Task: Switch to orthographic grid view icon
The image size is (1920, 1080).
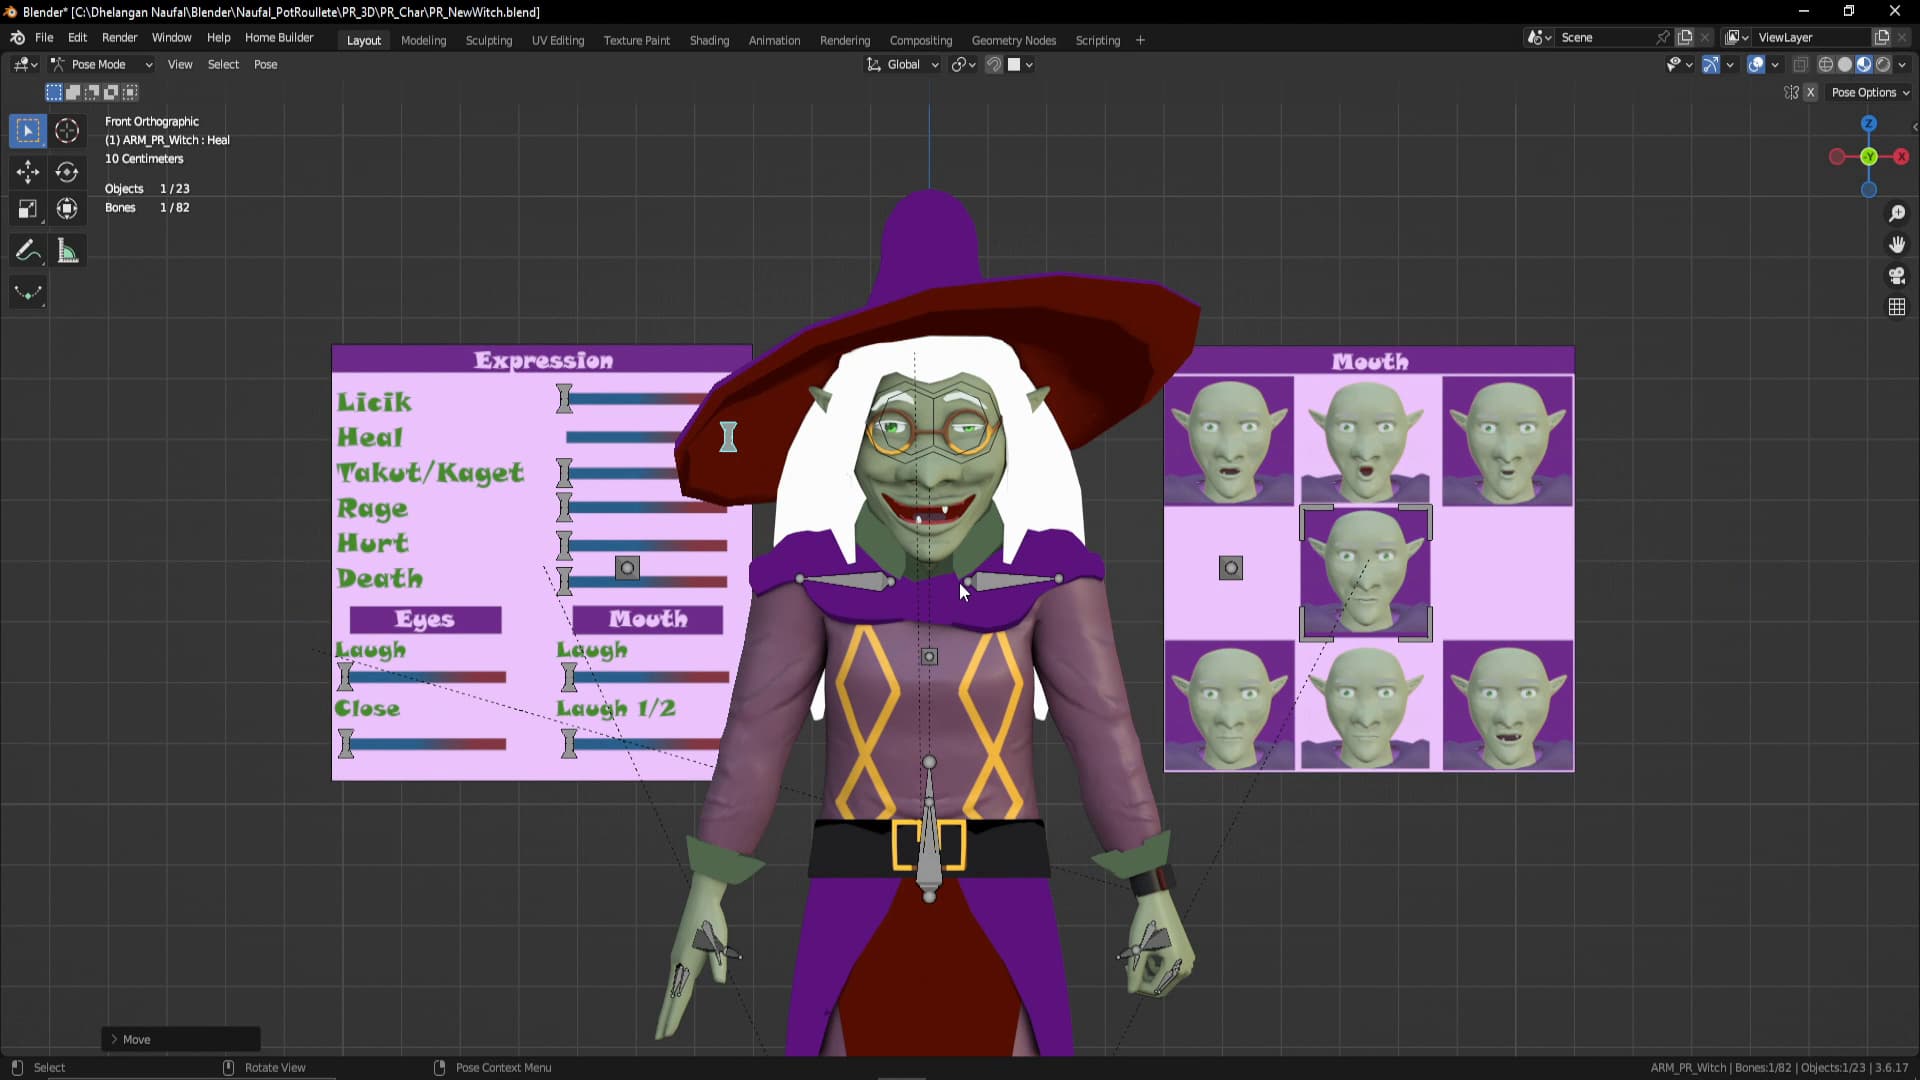Action: tap(1896, 307)
